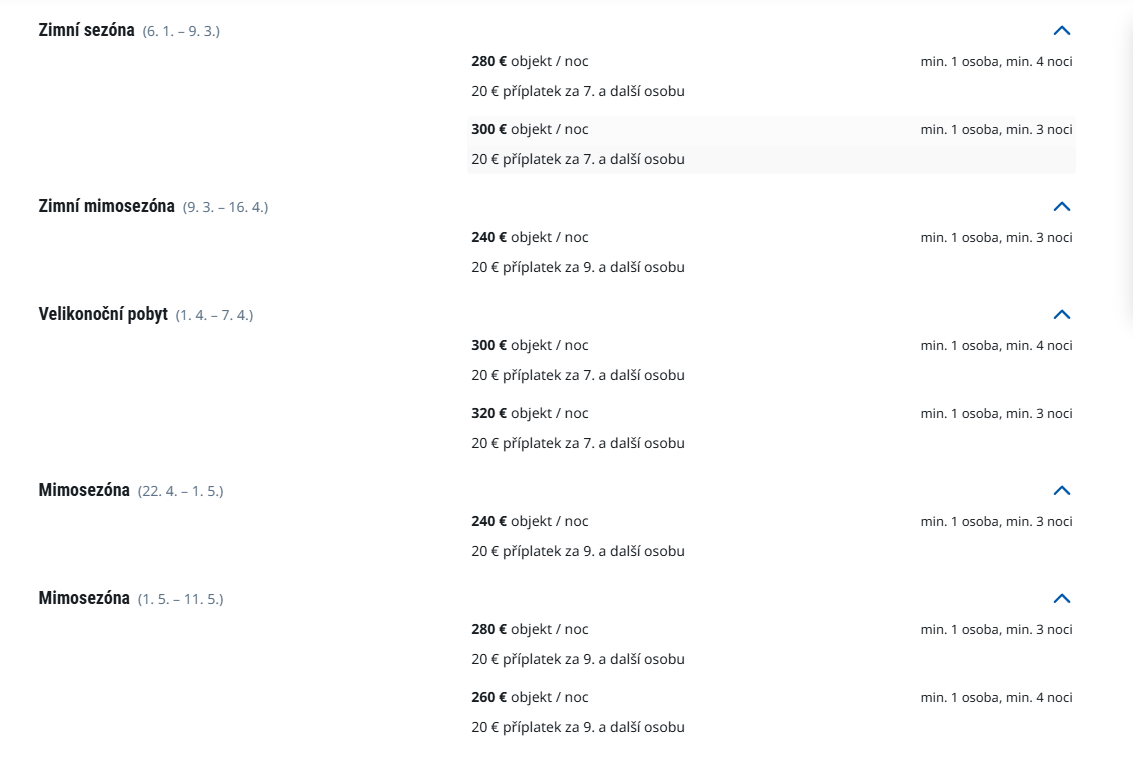Select the 300 € price in Zimní sezóna

489,129
